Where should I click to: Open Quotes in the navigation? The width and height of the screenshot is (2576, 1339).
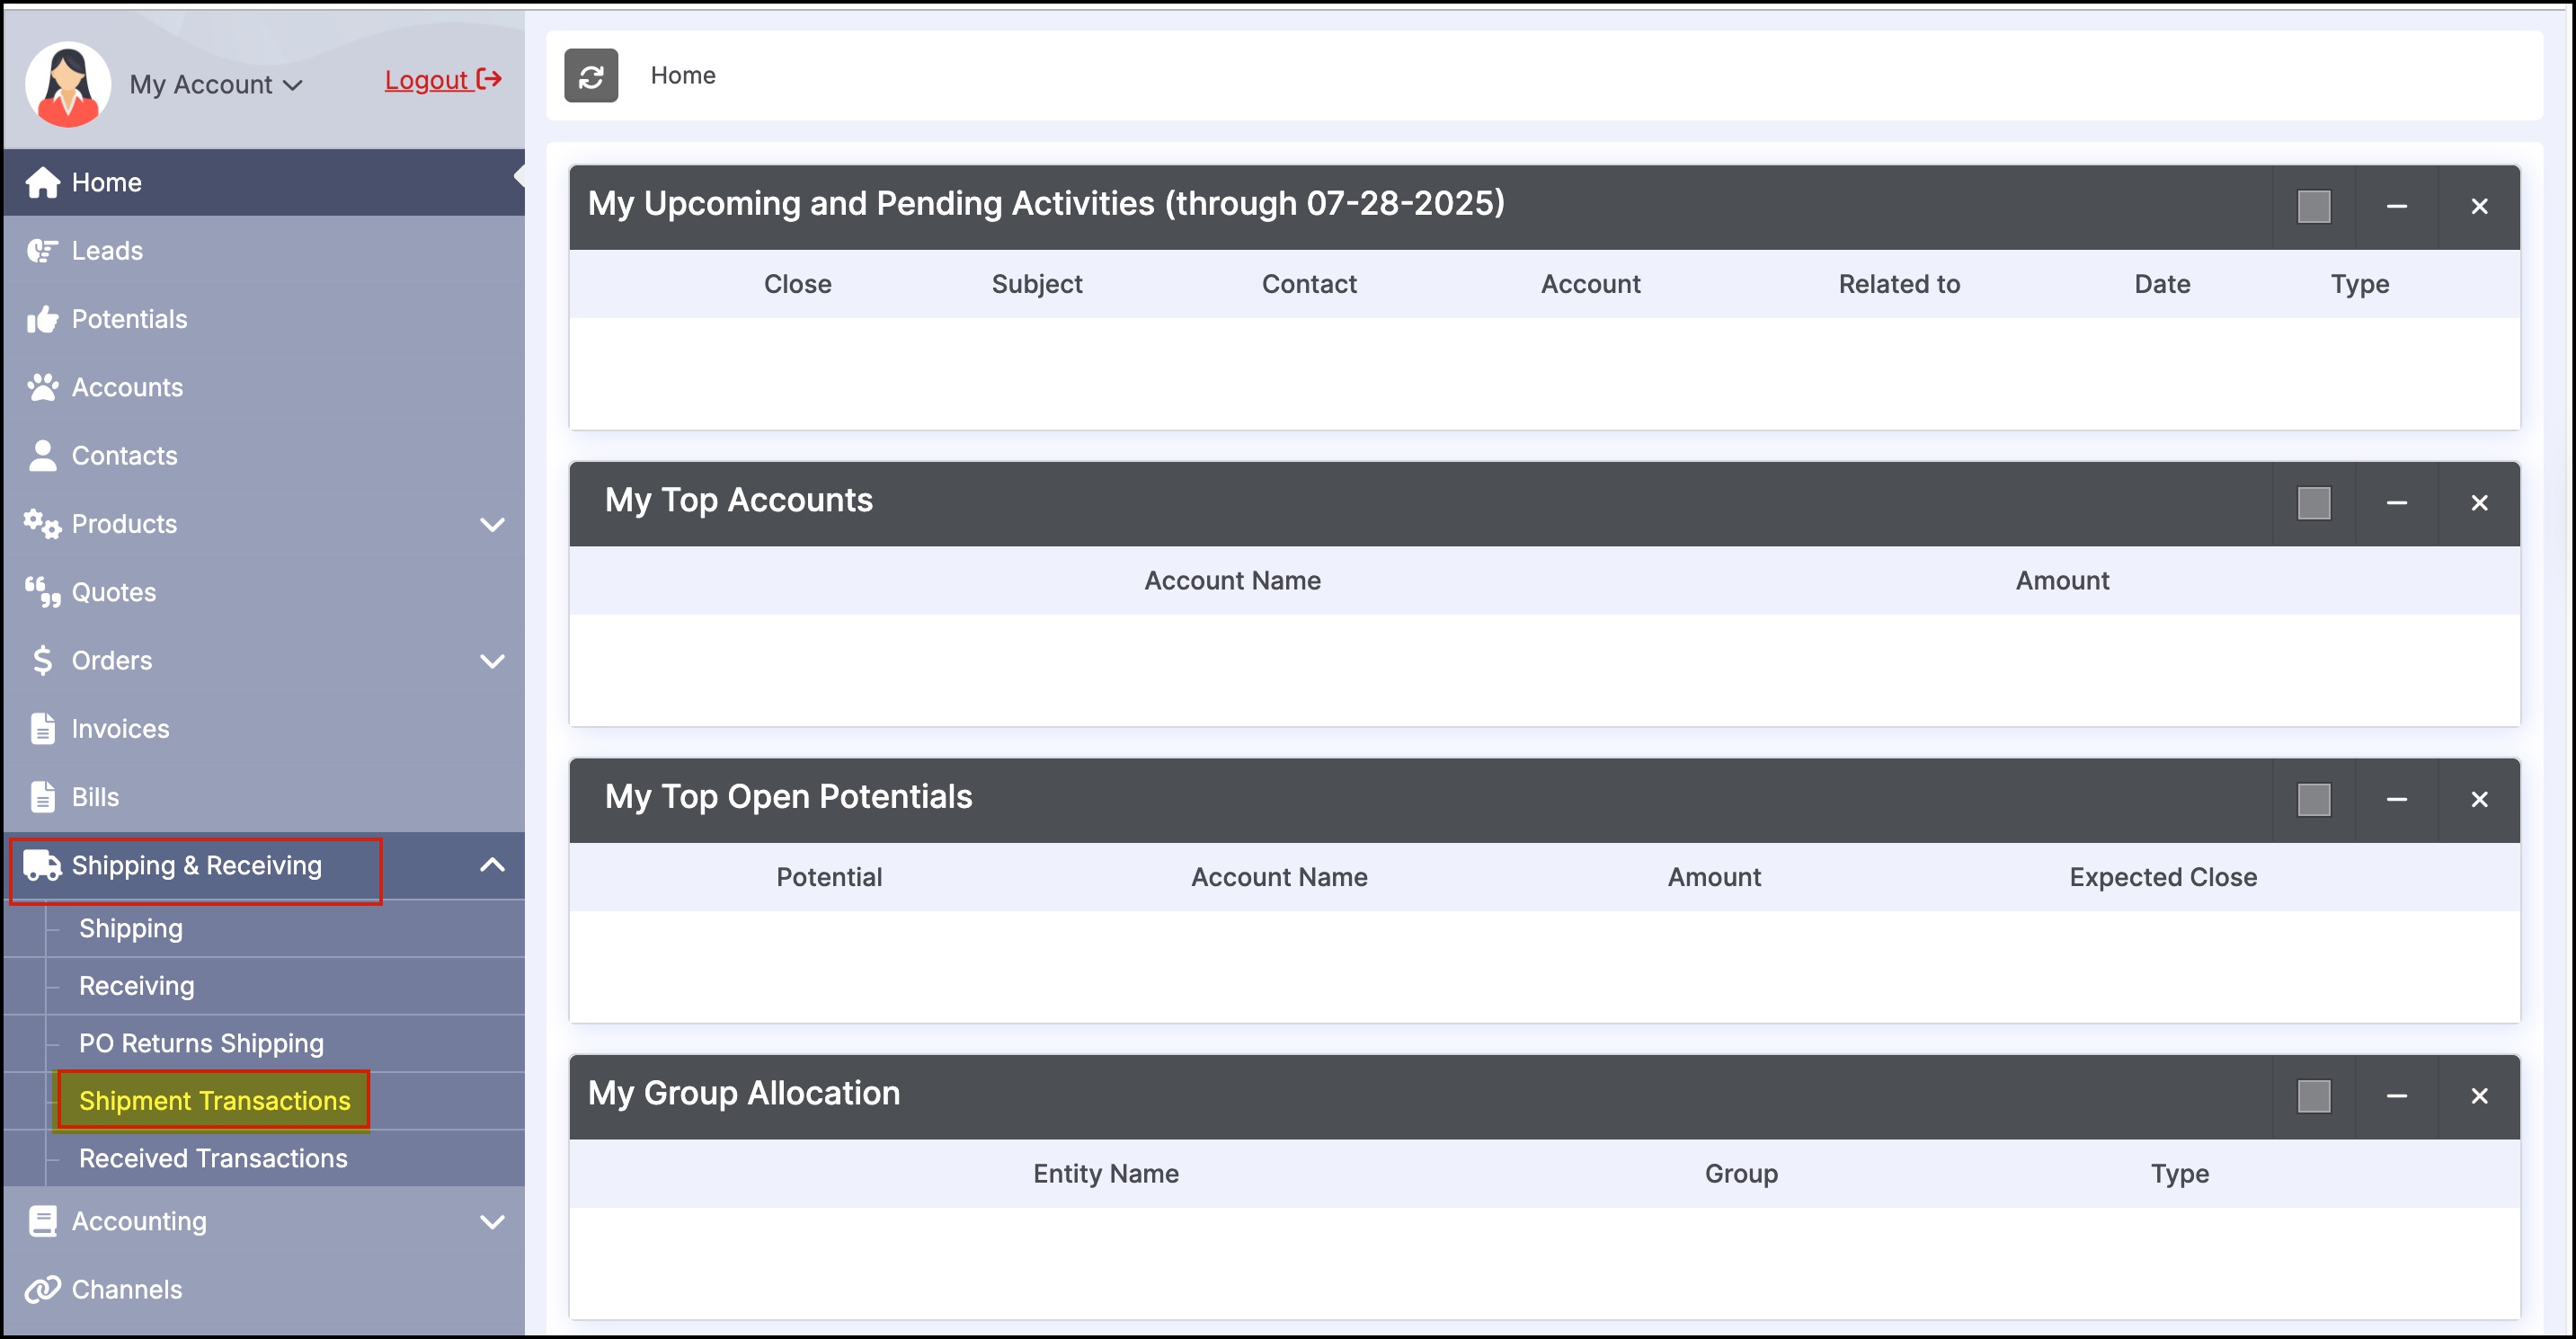click(264, 592)
